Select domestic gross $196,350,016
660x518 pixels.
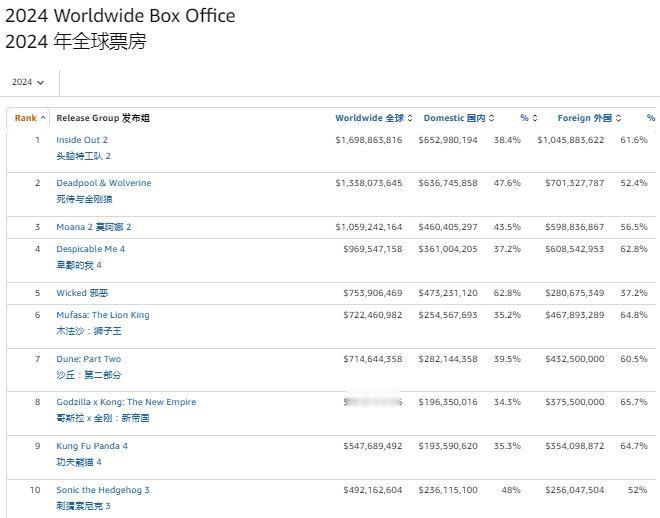[448, 402]
